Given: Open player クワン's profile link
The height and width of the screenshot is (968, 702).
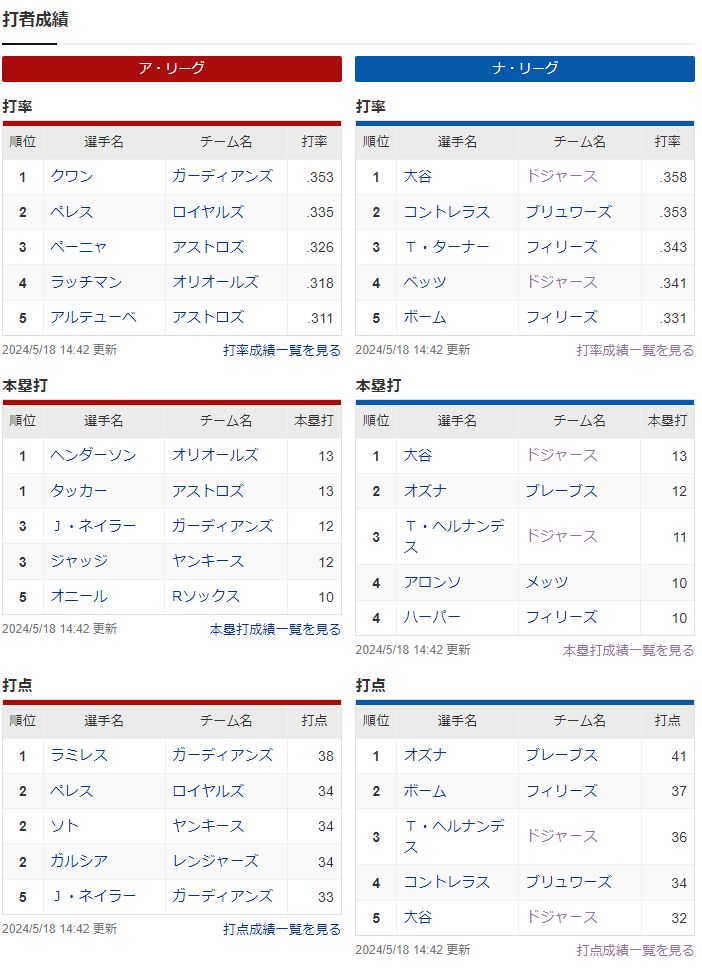Looking at the screenshot, I should (x=72, y=176).
